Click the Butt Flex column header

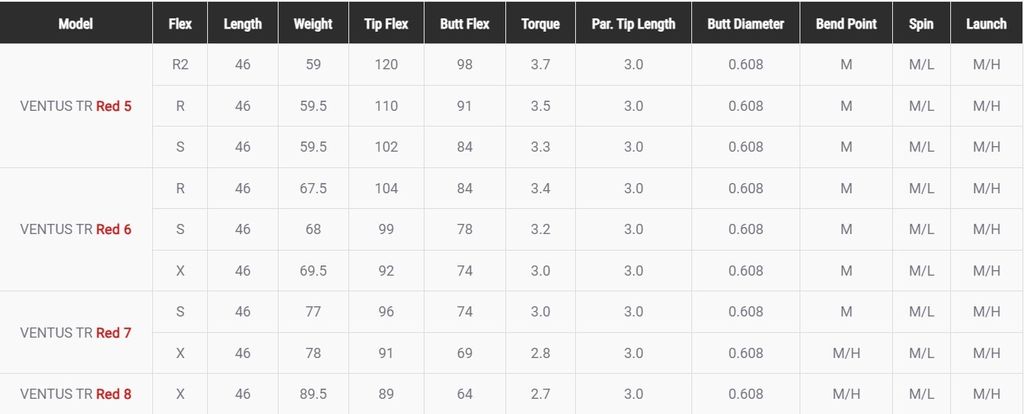tap(464, 24)
